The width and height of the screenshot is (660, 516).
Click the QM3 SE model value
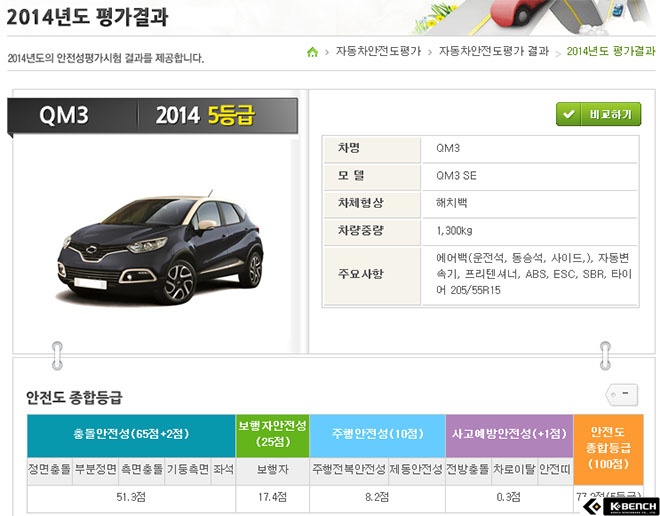tap(456, 176)
